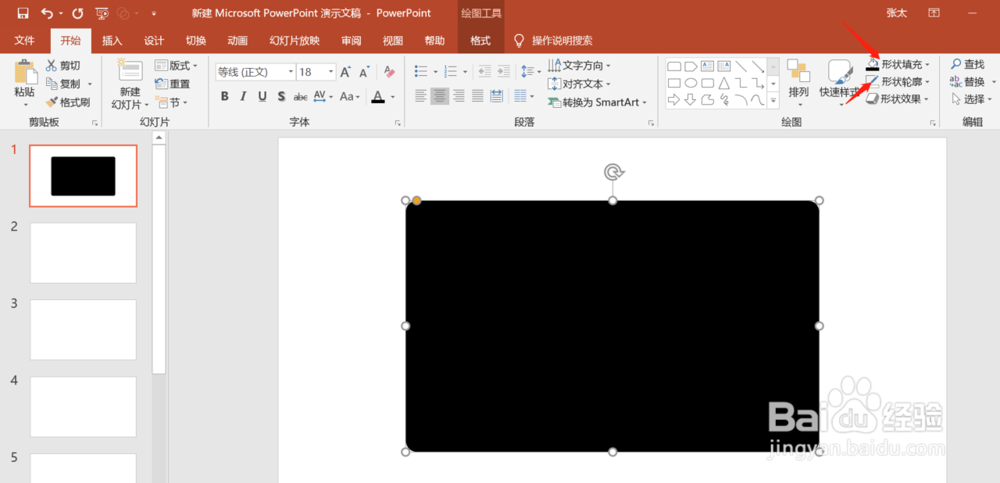1000x483 pixels.
Task: Open Convert to SmartArt dropdown
Action: [597, 102]
